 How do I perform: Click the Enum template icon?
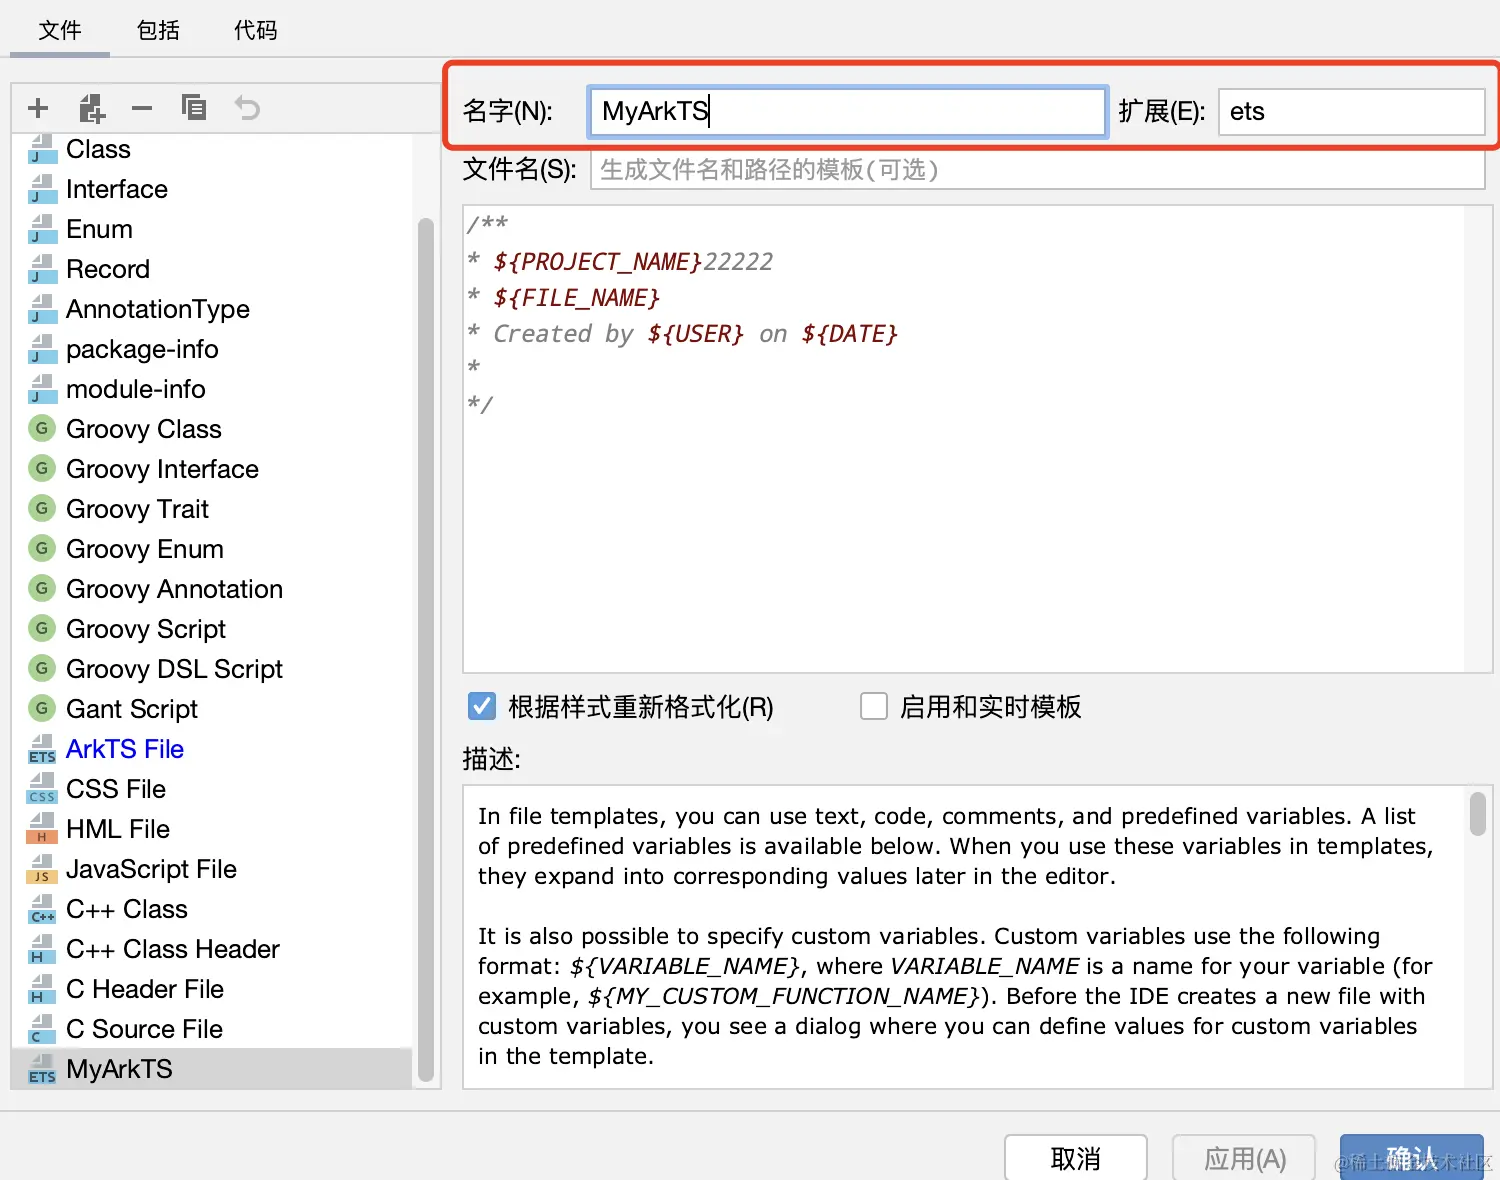42,229
